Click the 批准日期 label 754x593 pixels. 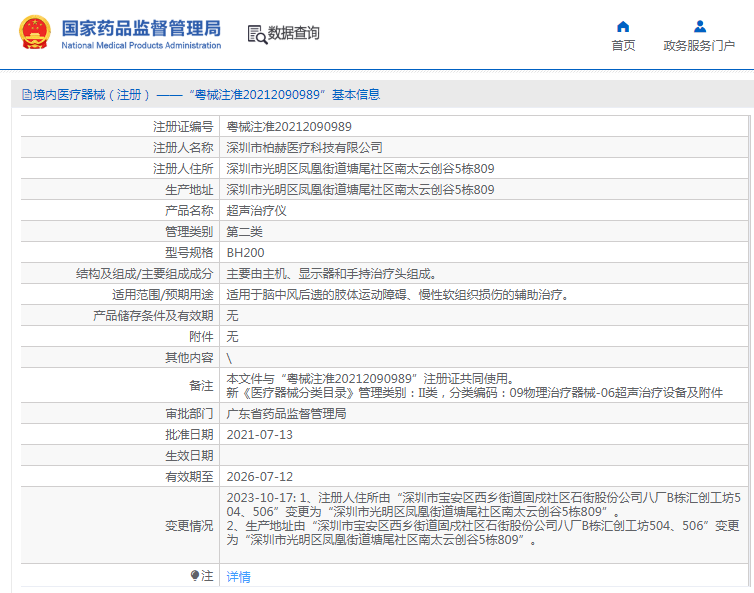tap(189, 435)
